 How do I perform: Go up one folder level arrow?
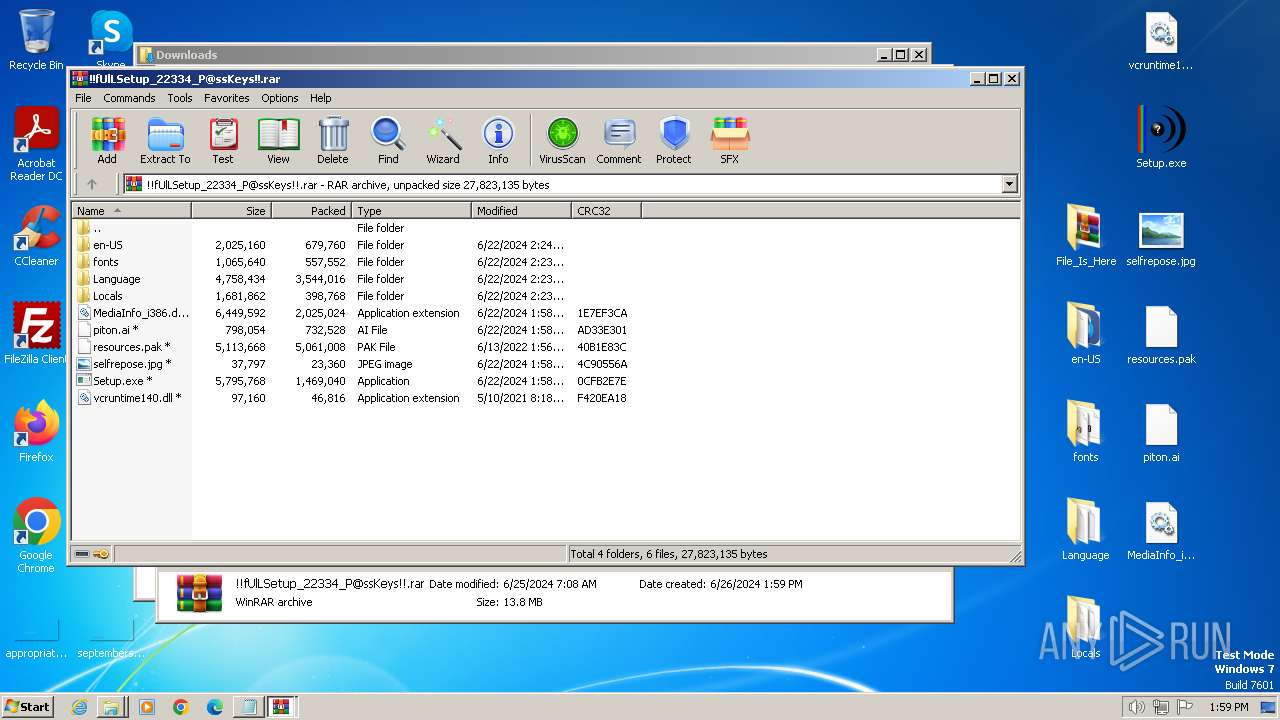92,184
